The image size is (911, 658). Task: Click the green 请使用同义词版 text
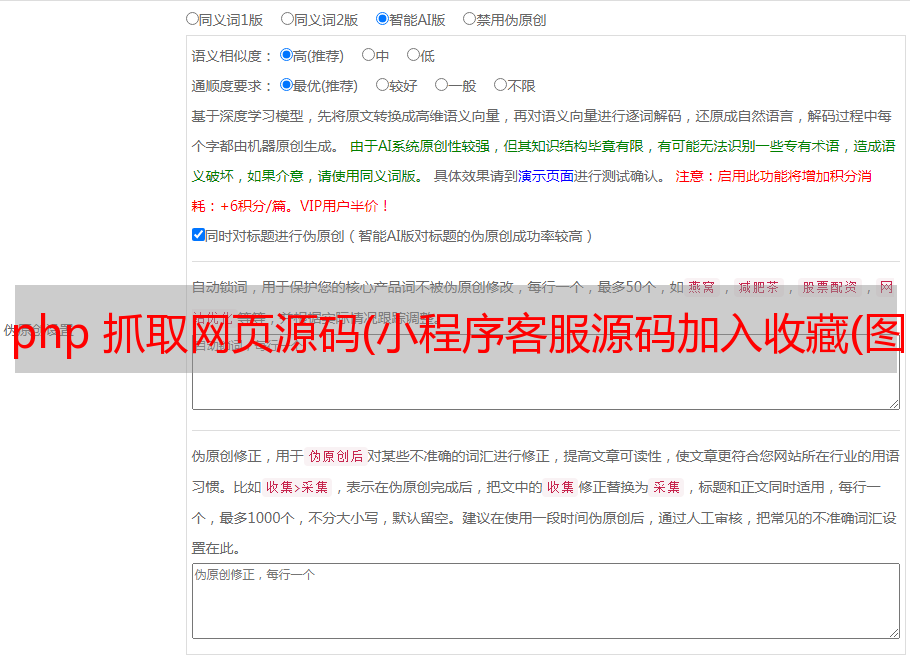[x=367, y=176]
